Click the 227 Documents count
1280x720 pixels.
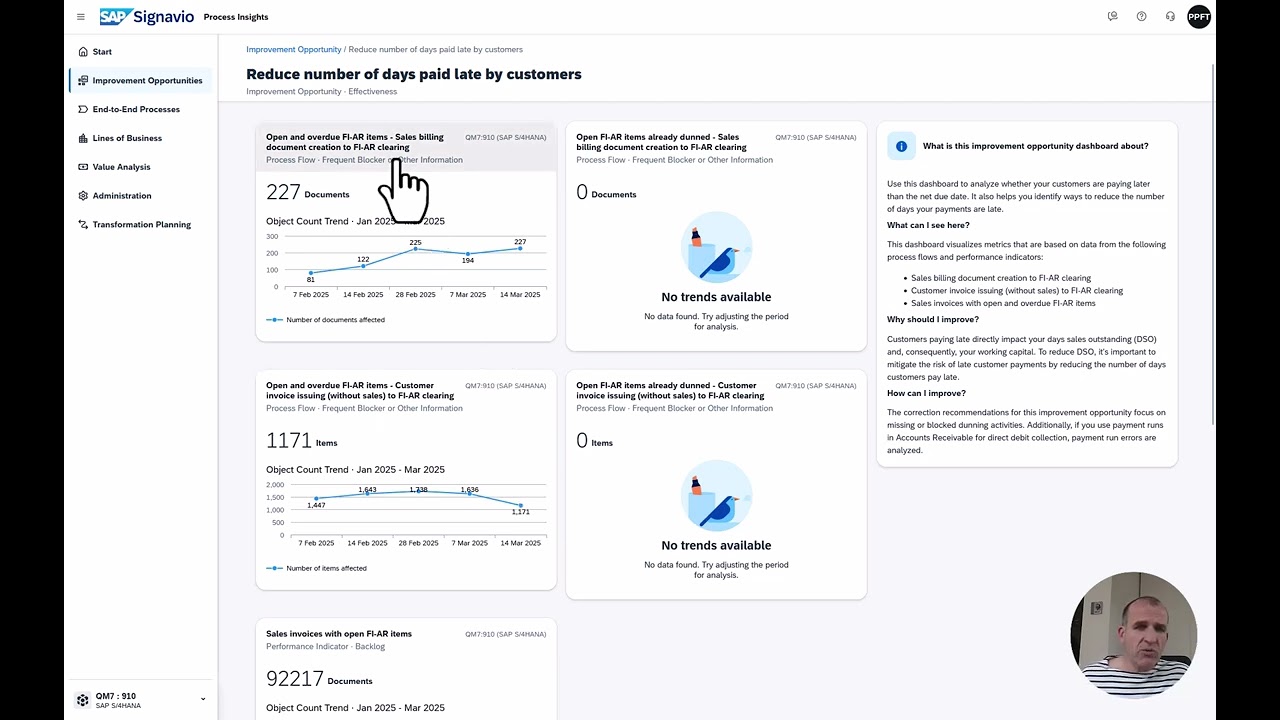(x=307, y=192)
